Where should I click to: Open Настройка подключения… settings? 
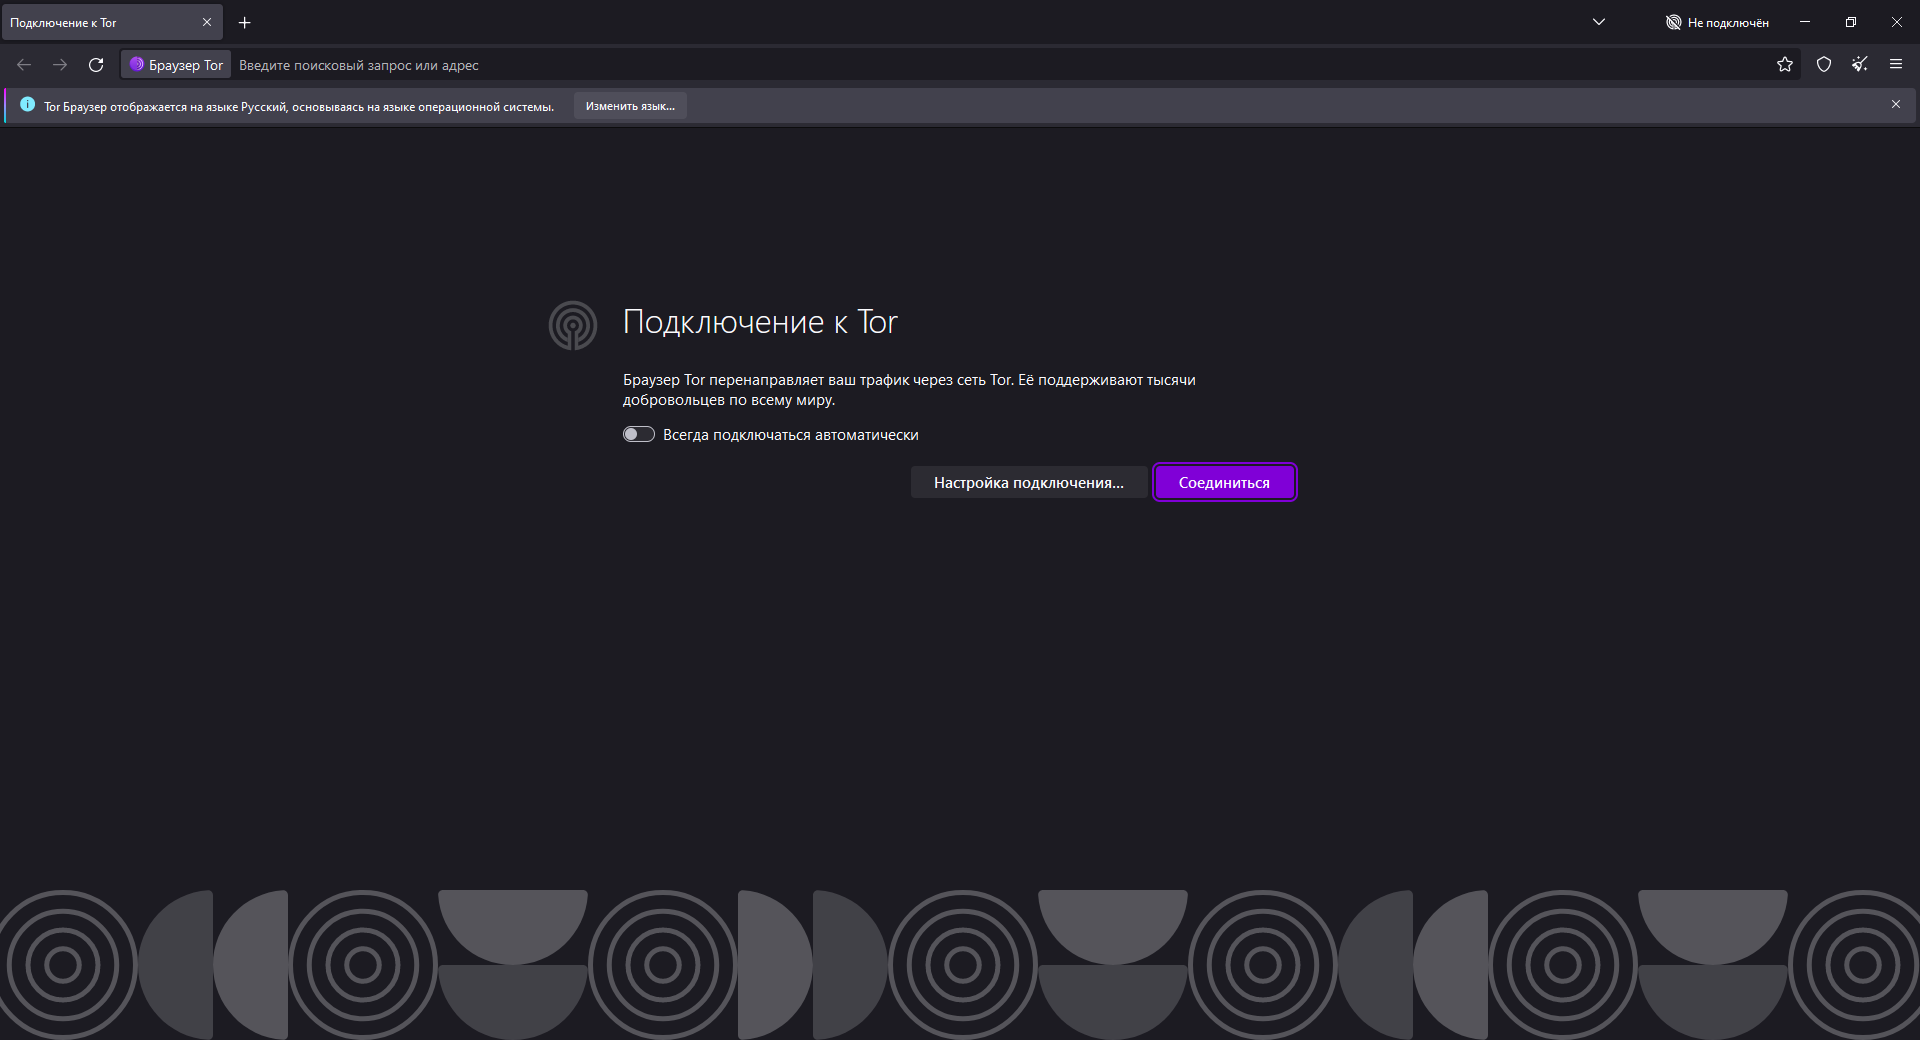[x=1029, y=483]
